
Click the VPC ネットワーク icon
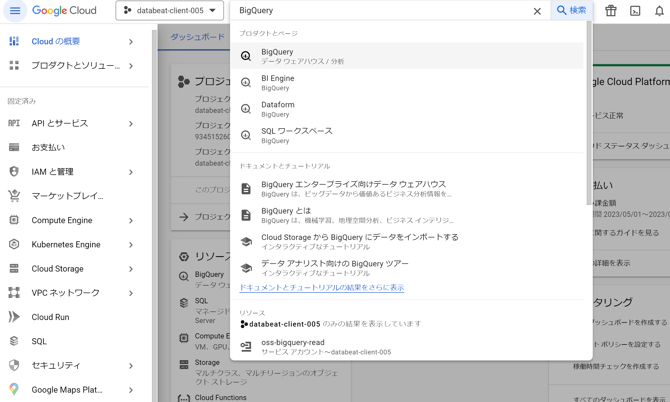point(14,293)
